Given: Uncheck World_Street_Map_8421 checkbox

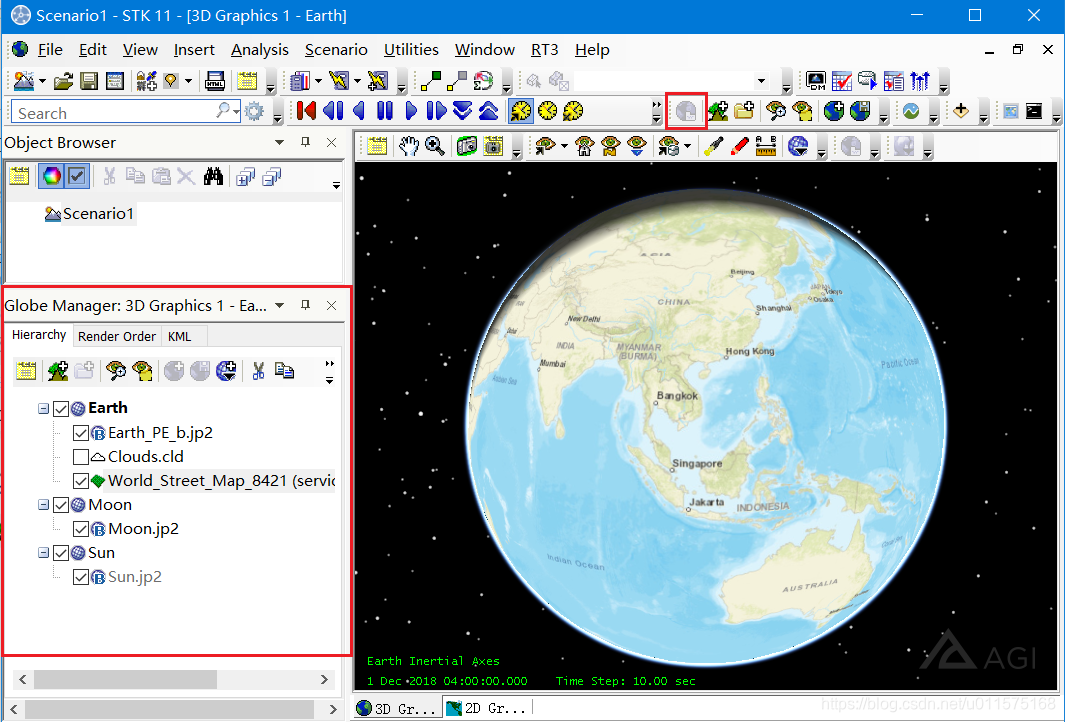Looking at the screenshot, I should 80,481.
